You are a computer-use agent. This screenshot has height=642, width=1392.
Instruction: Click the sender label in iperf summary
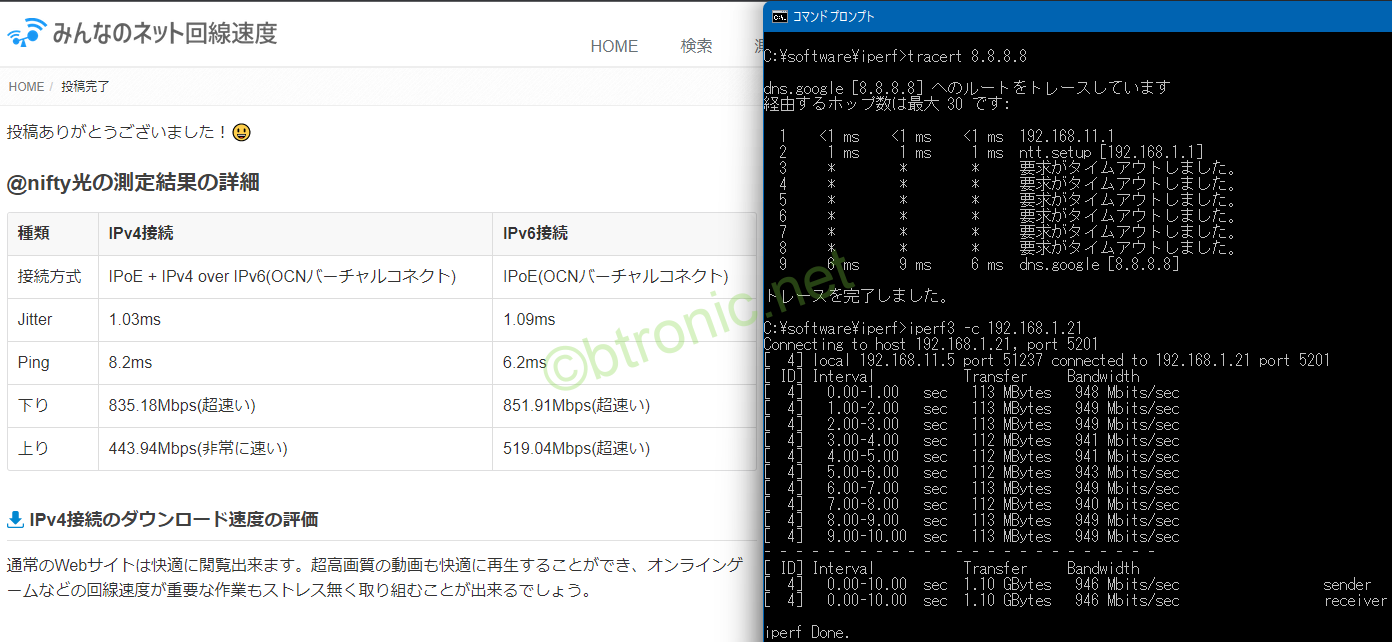click(x=1347, y=584)
